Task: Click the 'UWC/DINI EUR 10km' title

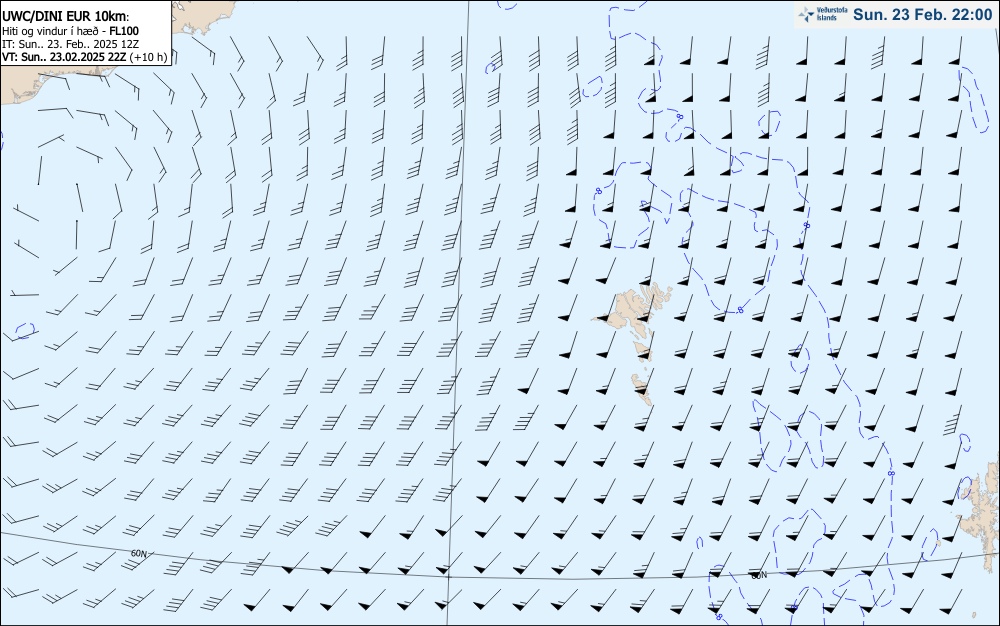Action: coord(65,17)
